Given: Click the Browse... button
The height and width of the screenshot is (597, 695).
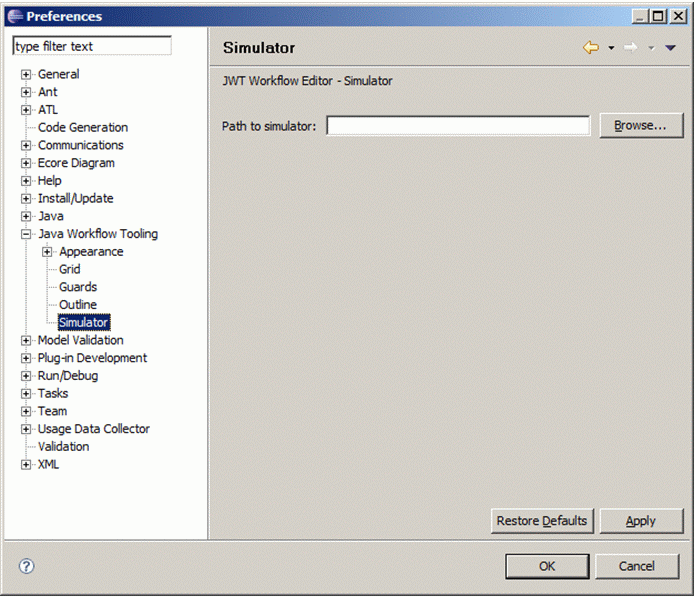Looking at the screenshot, I should (x=641, y=125).
